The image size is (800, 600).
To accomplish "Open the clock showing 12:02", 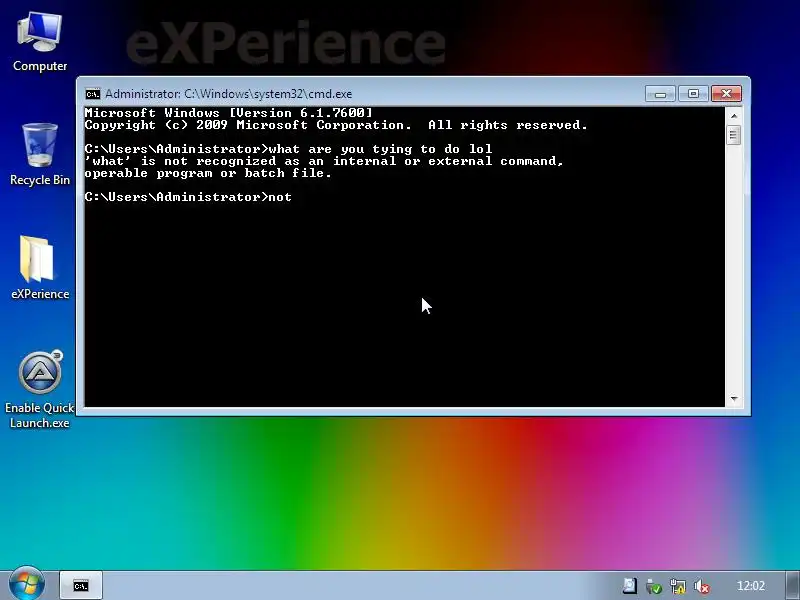I will [751, 586].
